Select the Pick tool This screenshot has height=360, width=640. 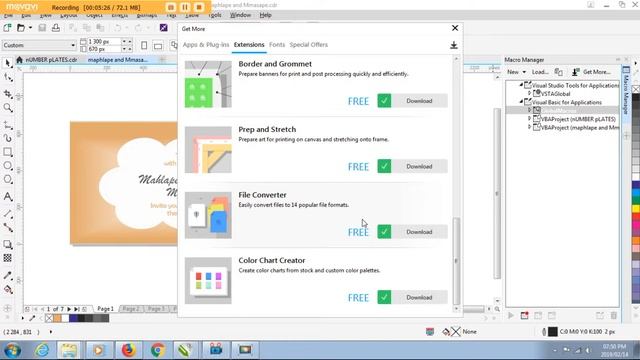point(8,63)
